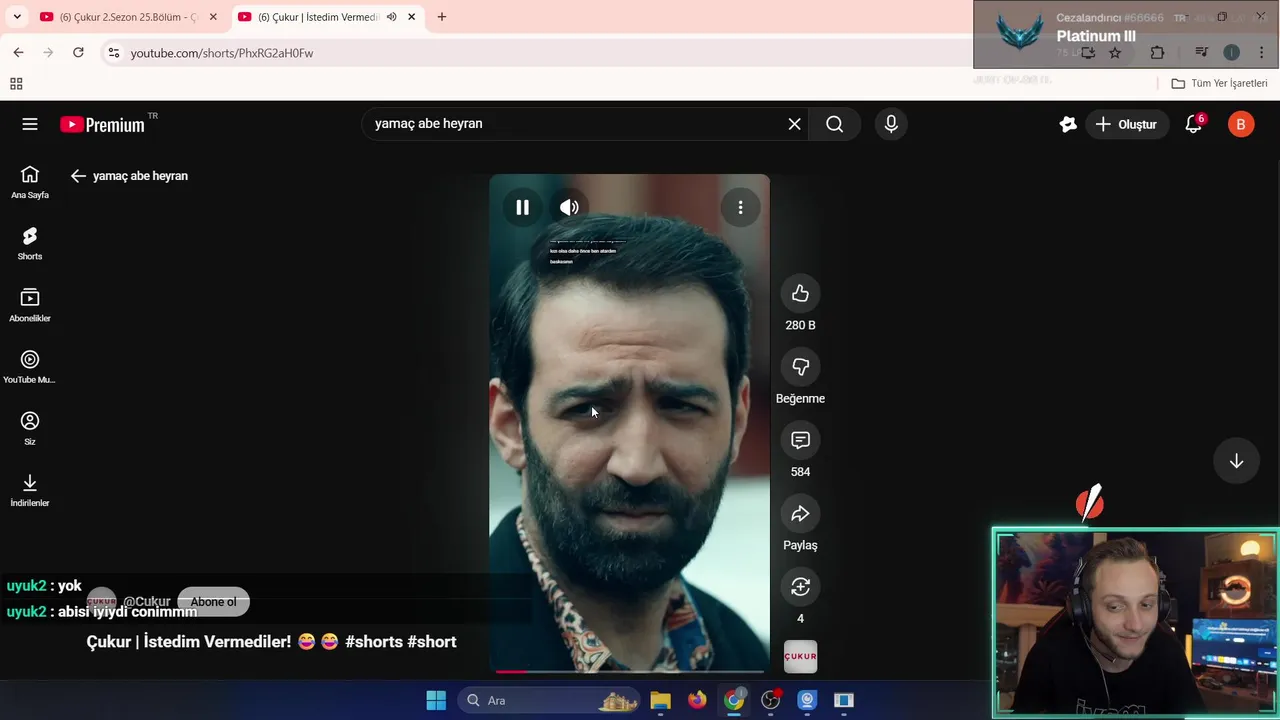Viewport: 1280px width, 720px height.
Task: Open the three-dot menu on the Shorts player
Action: (x=740, y=207)
